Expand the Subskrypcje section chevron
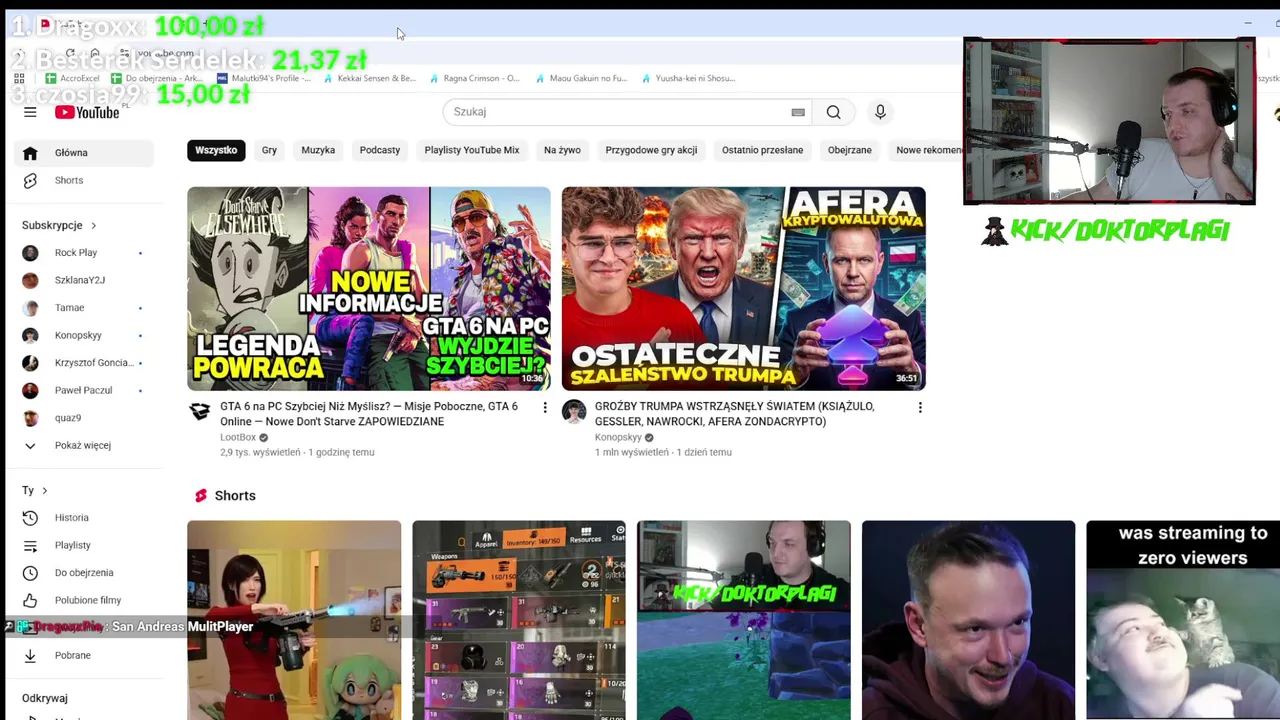This screenshot has height=720, width=1280. tap(94, 226)
